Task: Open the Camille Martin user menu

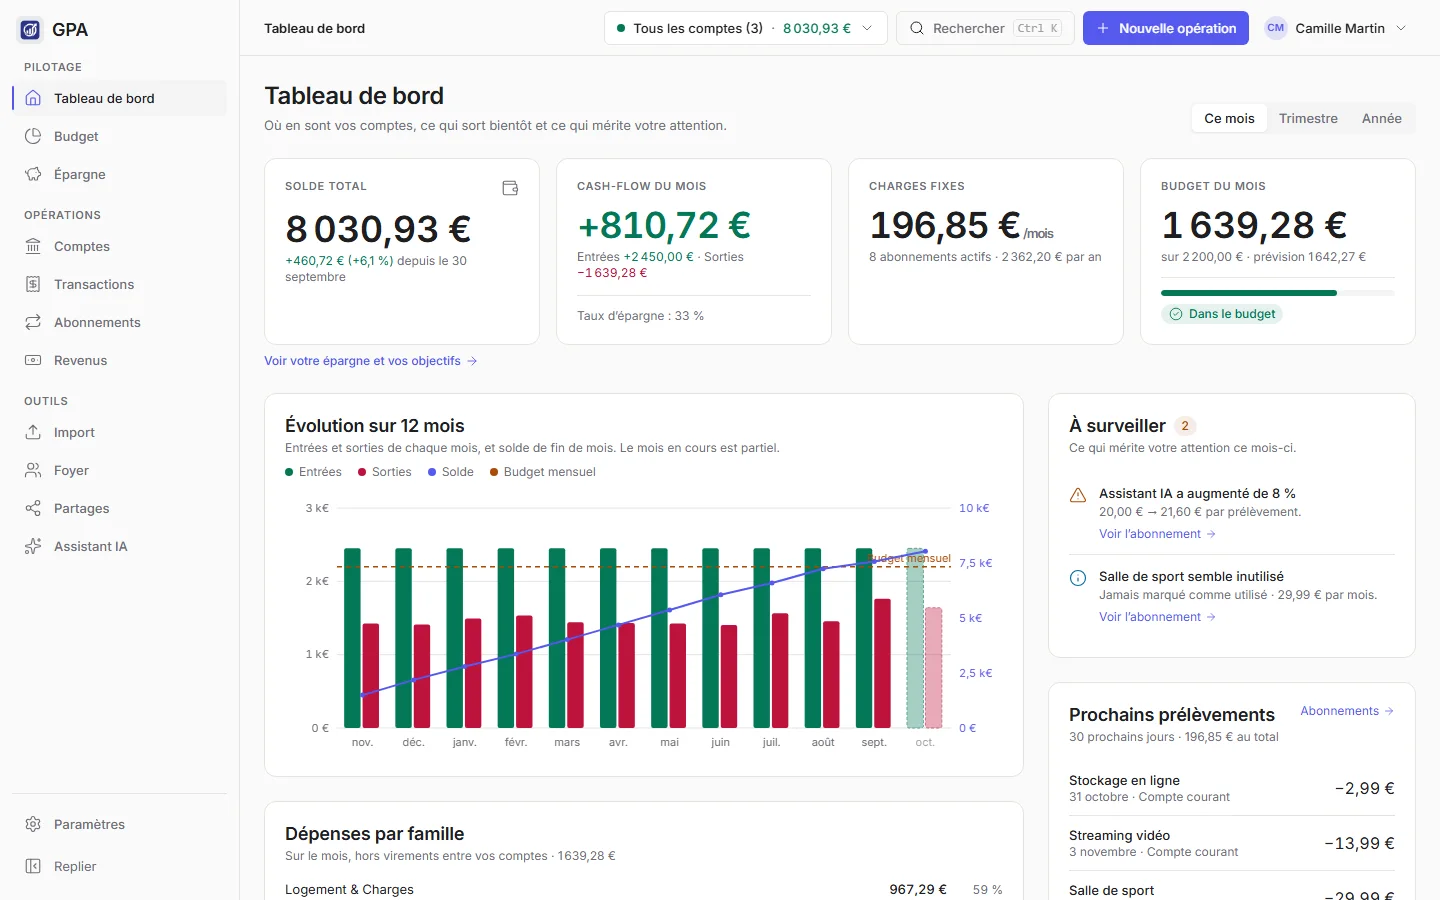Action: 1335,28
